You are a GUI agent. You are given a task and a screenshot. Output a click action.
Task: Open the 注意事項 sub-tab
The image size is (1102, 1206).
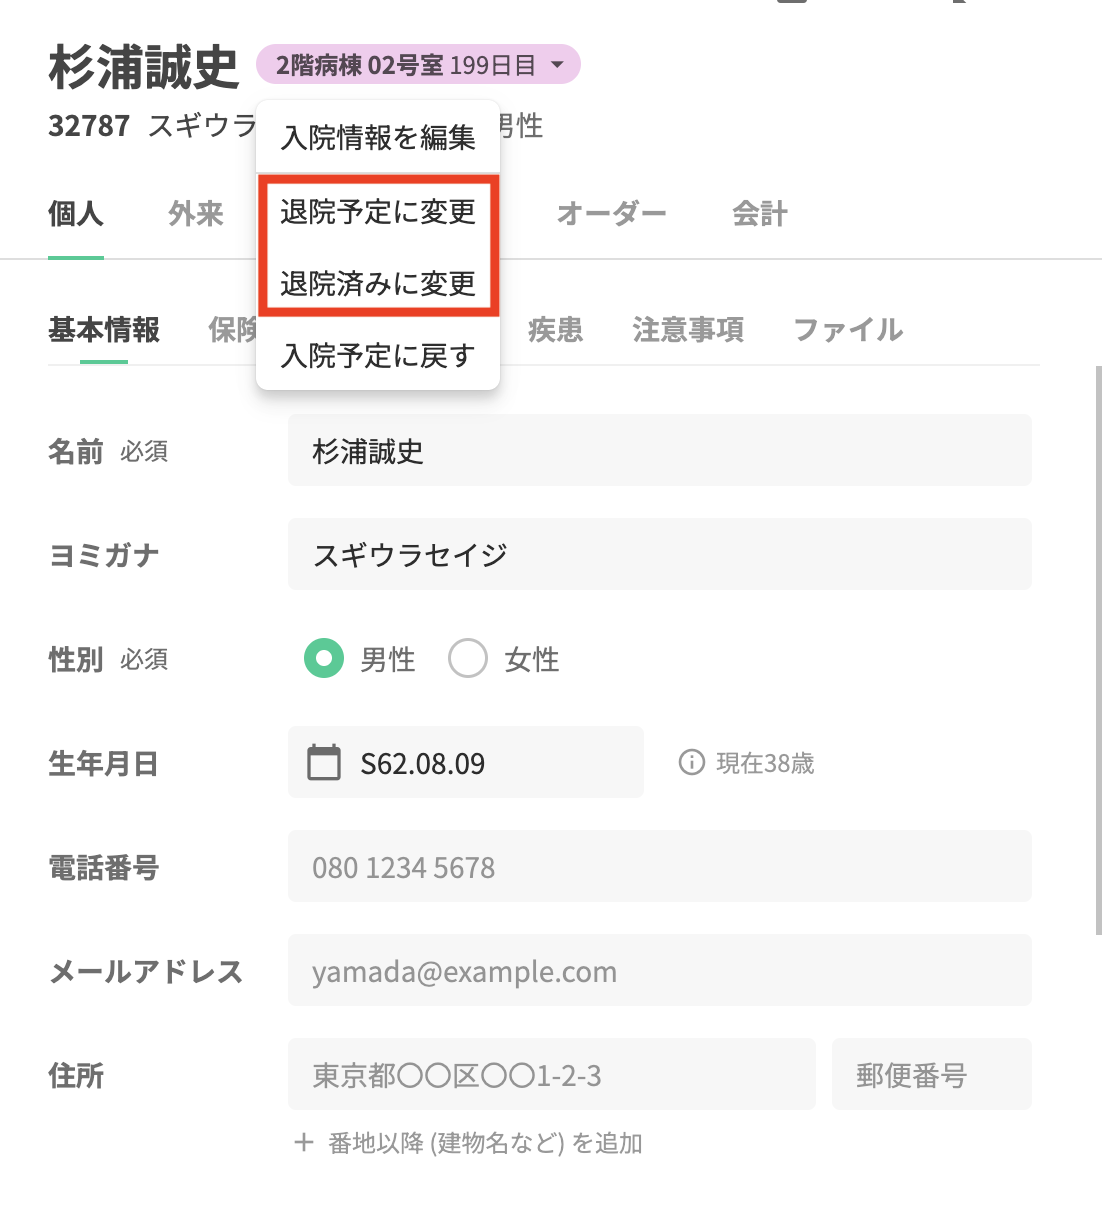click(688, 329)
